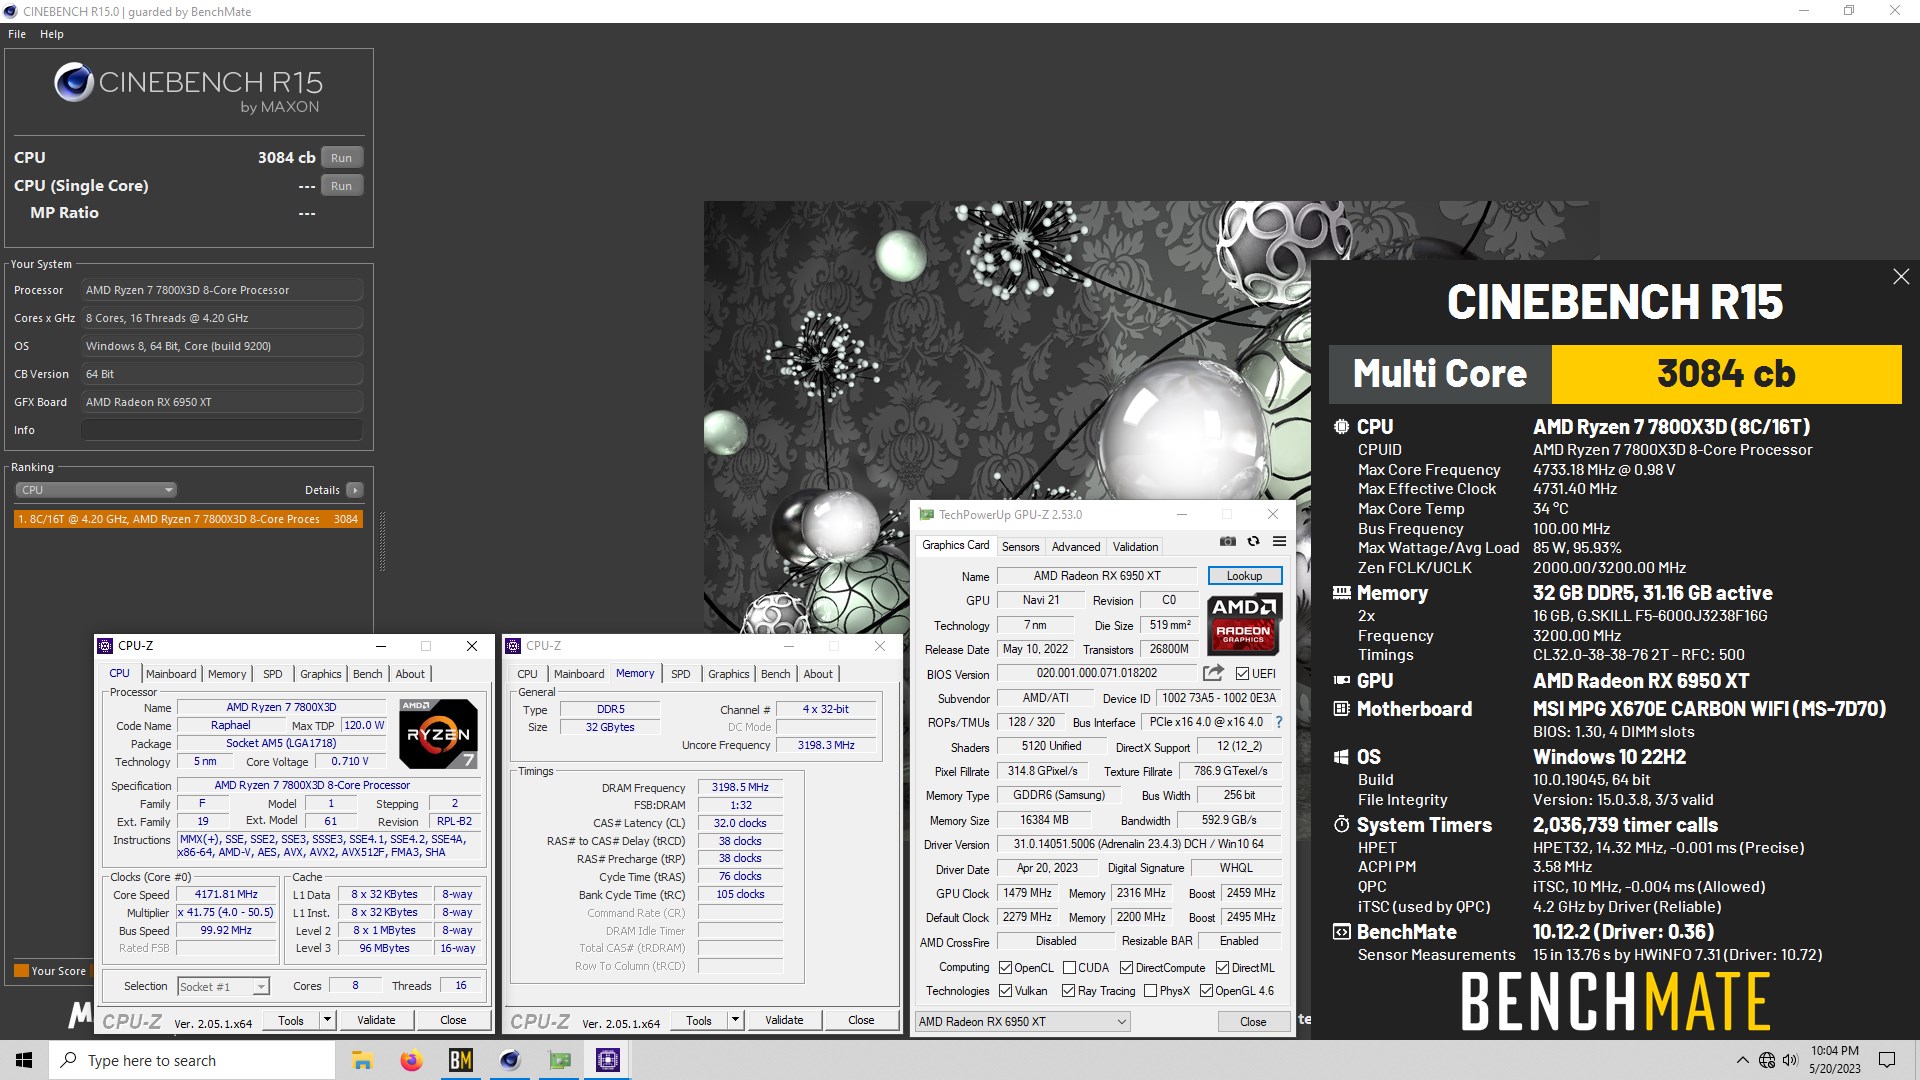The height and width of the screenshot is (1080, 1920).
Task: Open Windows Start menu
Action: tap(24, 1060)
